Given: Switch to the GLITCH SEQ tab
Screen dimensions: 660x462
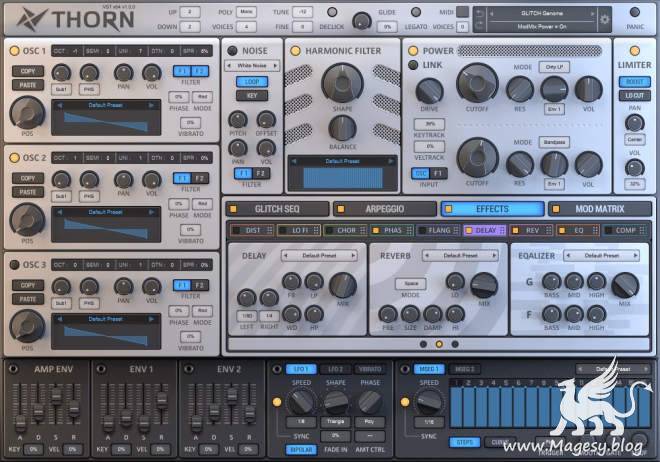Looking at the screenshot, I should pyautogui.click(x=277, y=209).
